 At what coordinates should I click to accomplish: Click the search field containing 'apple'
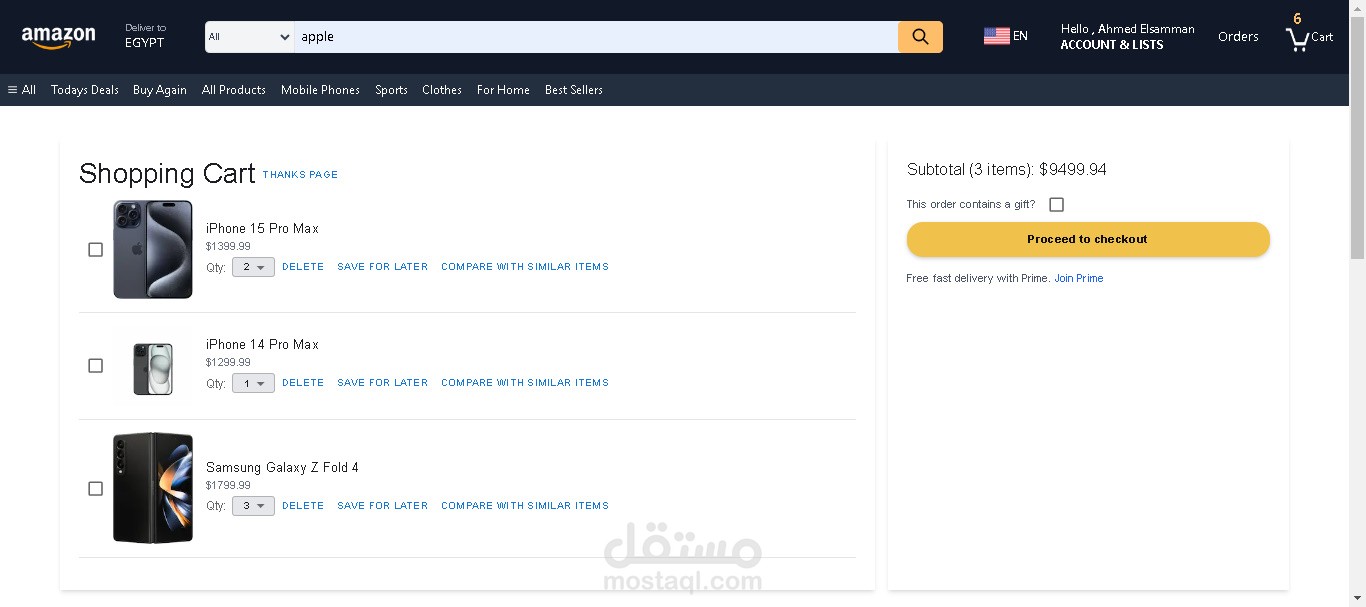(x=596, y=37)
